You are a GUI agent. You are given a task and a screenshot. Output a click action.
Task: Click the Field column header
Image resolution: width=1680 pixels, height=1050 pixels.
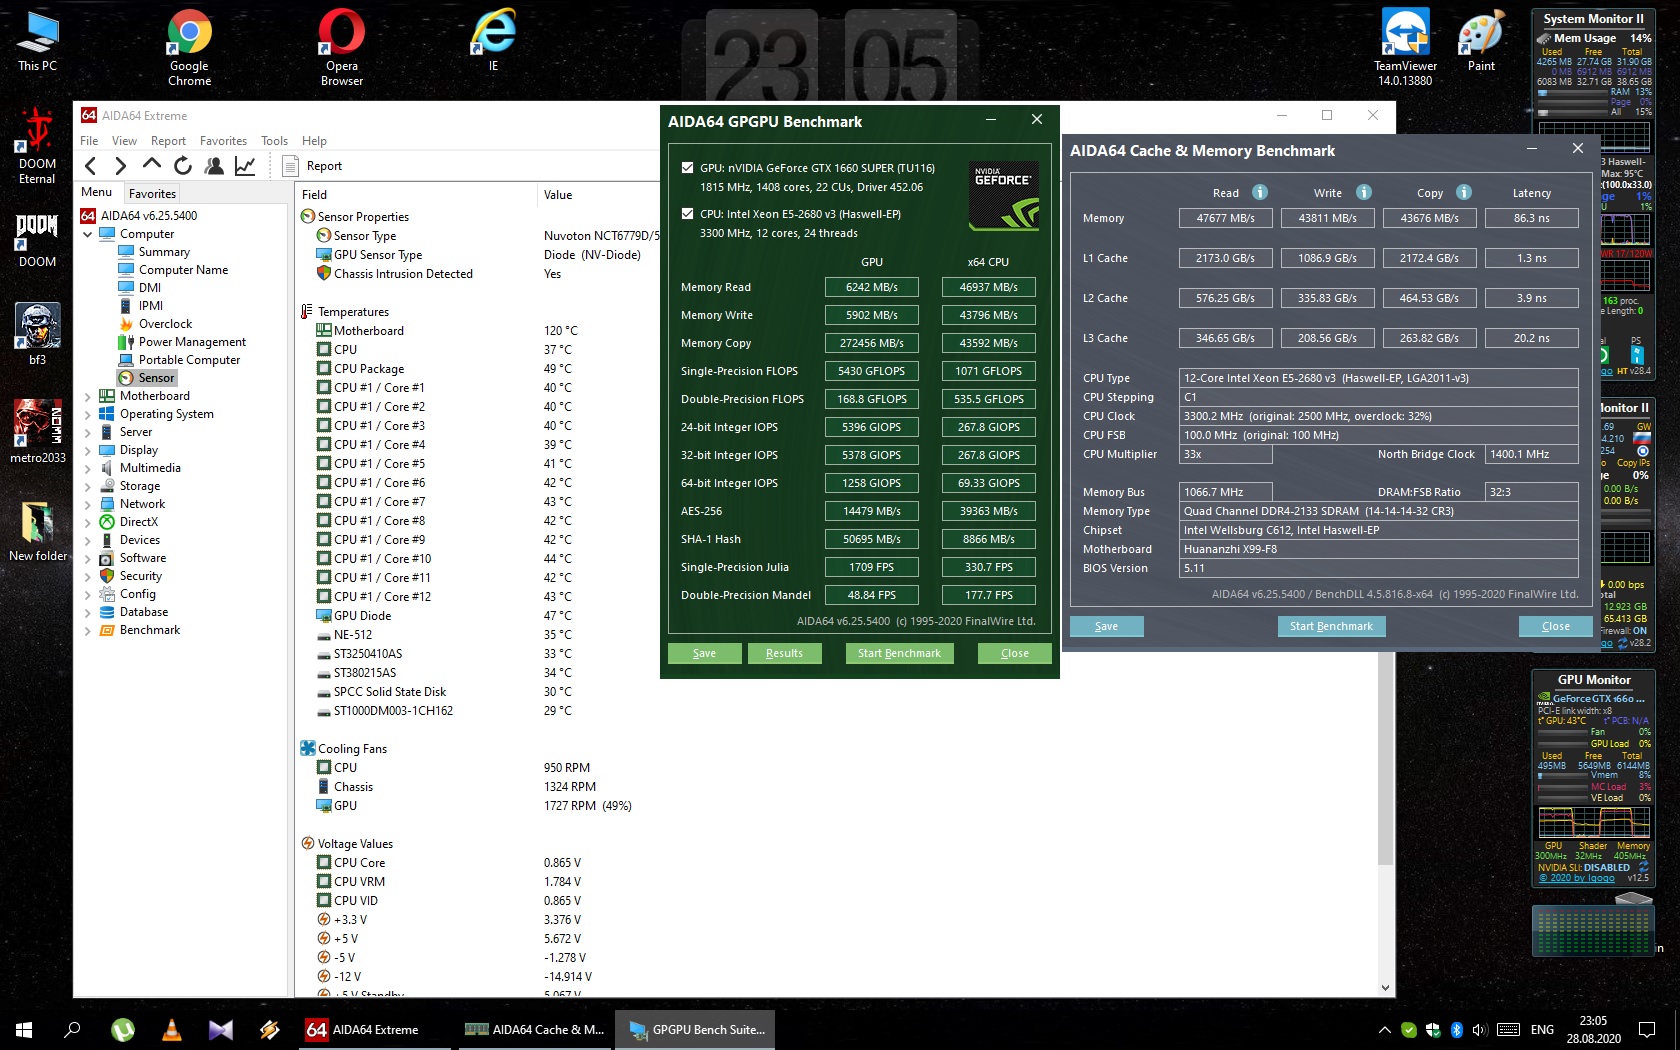pos(415,195)
